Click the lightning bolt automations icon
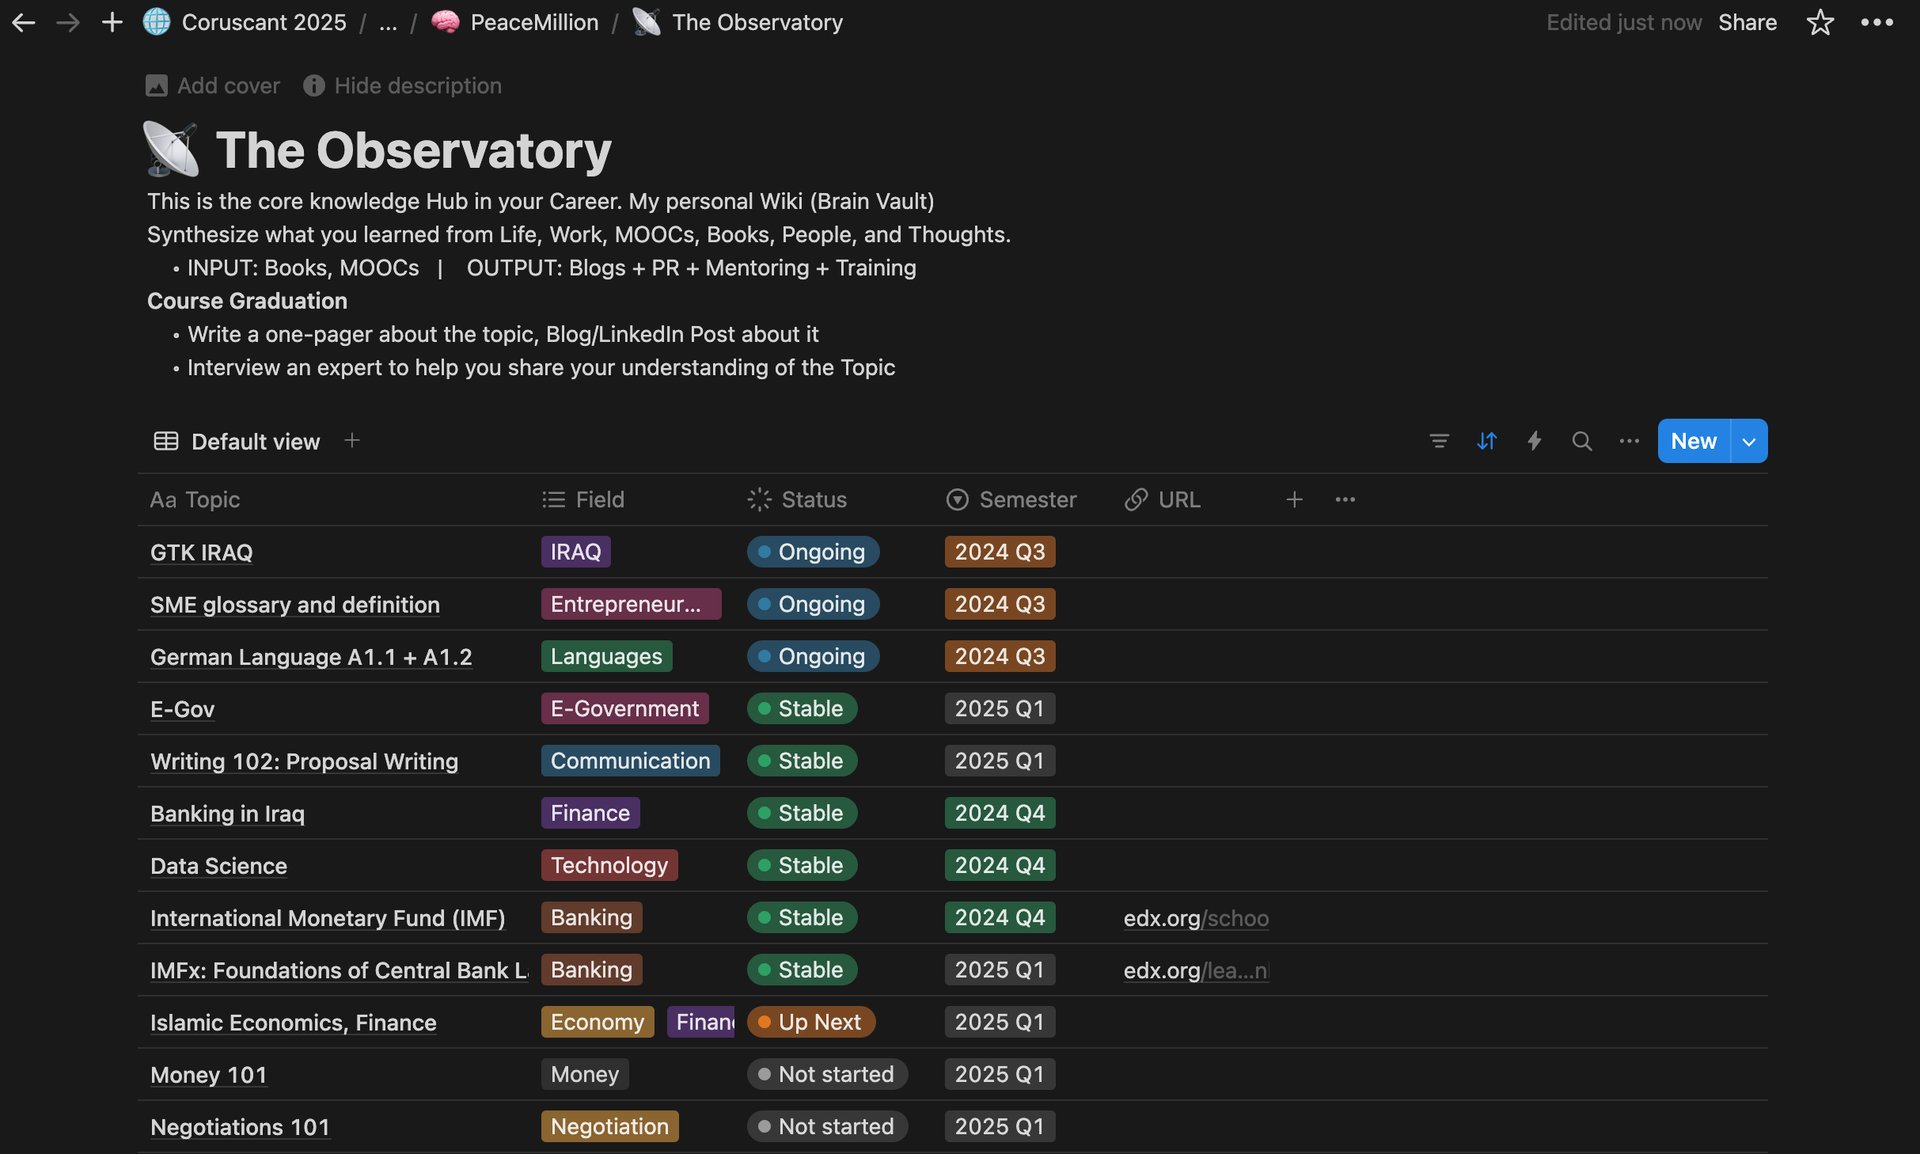The image size is (1920, 1154). tap(1534, 441)
